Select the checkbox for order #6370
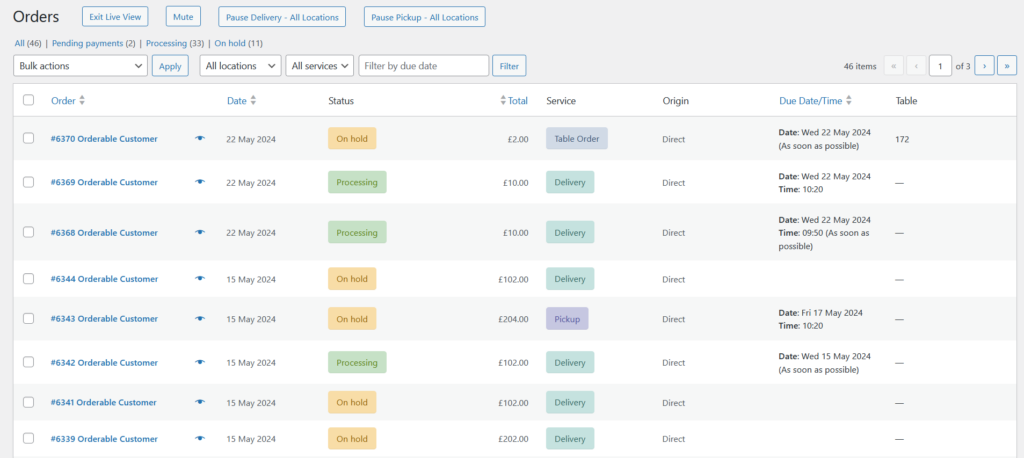Viewport: 1024px width, 458px height. 28,139
